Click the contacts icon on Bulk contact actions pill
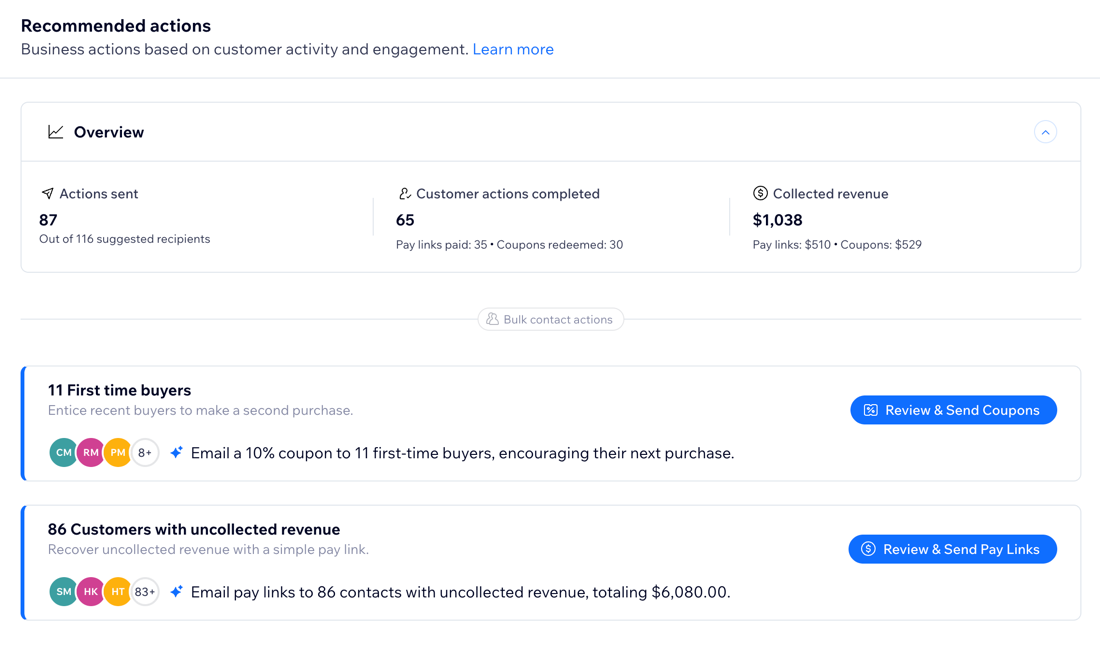 click(492, 319)
